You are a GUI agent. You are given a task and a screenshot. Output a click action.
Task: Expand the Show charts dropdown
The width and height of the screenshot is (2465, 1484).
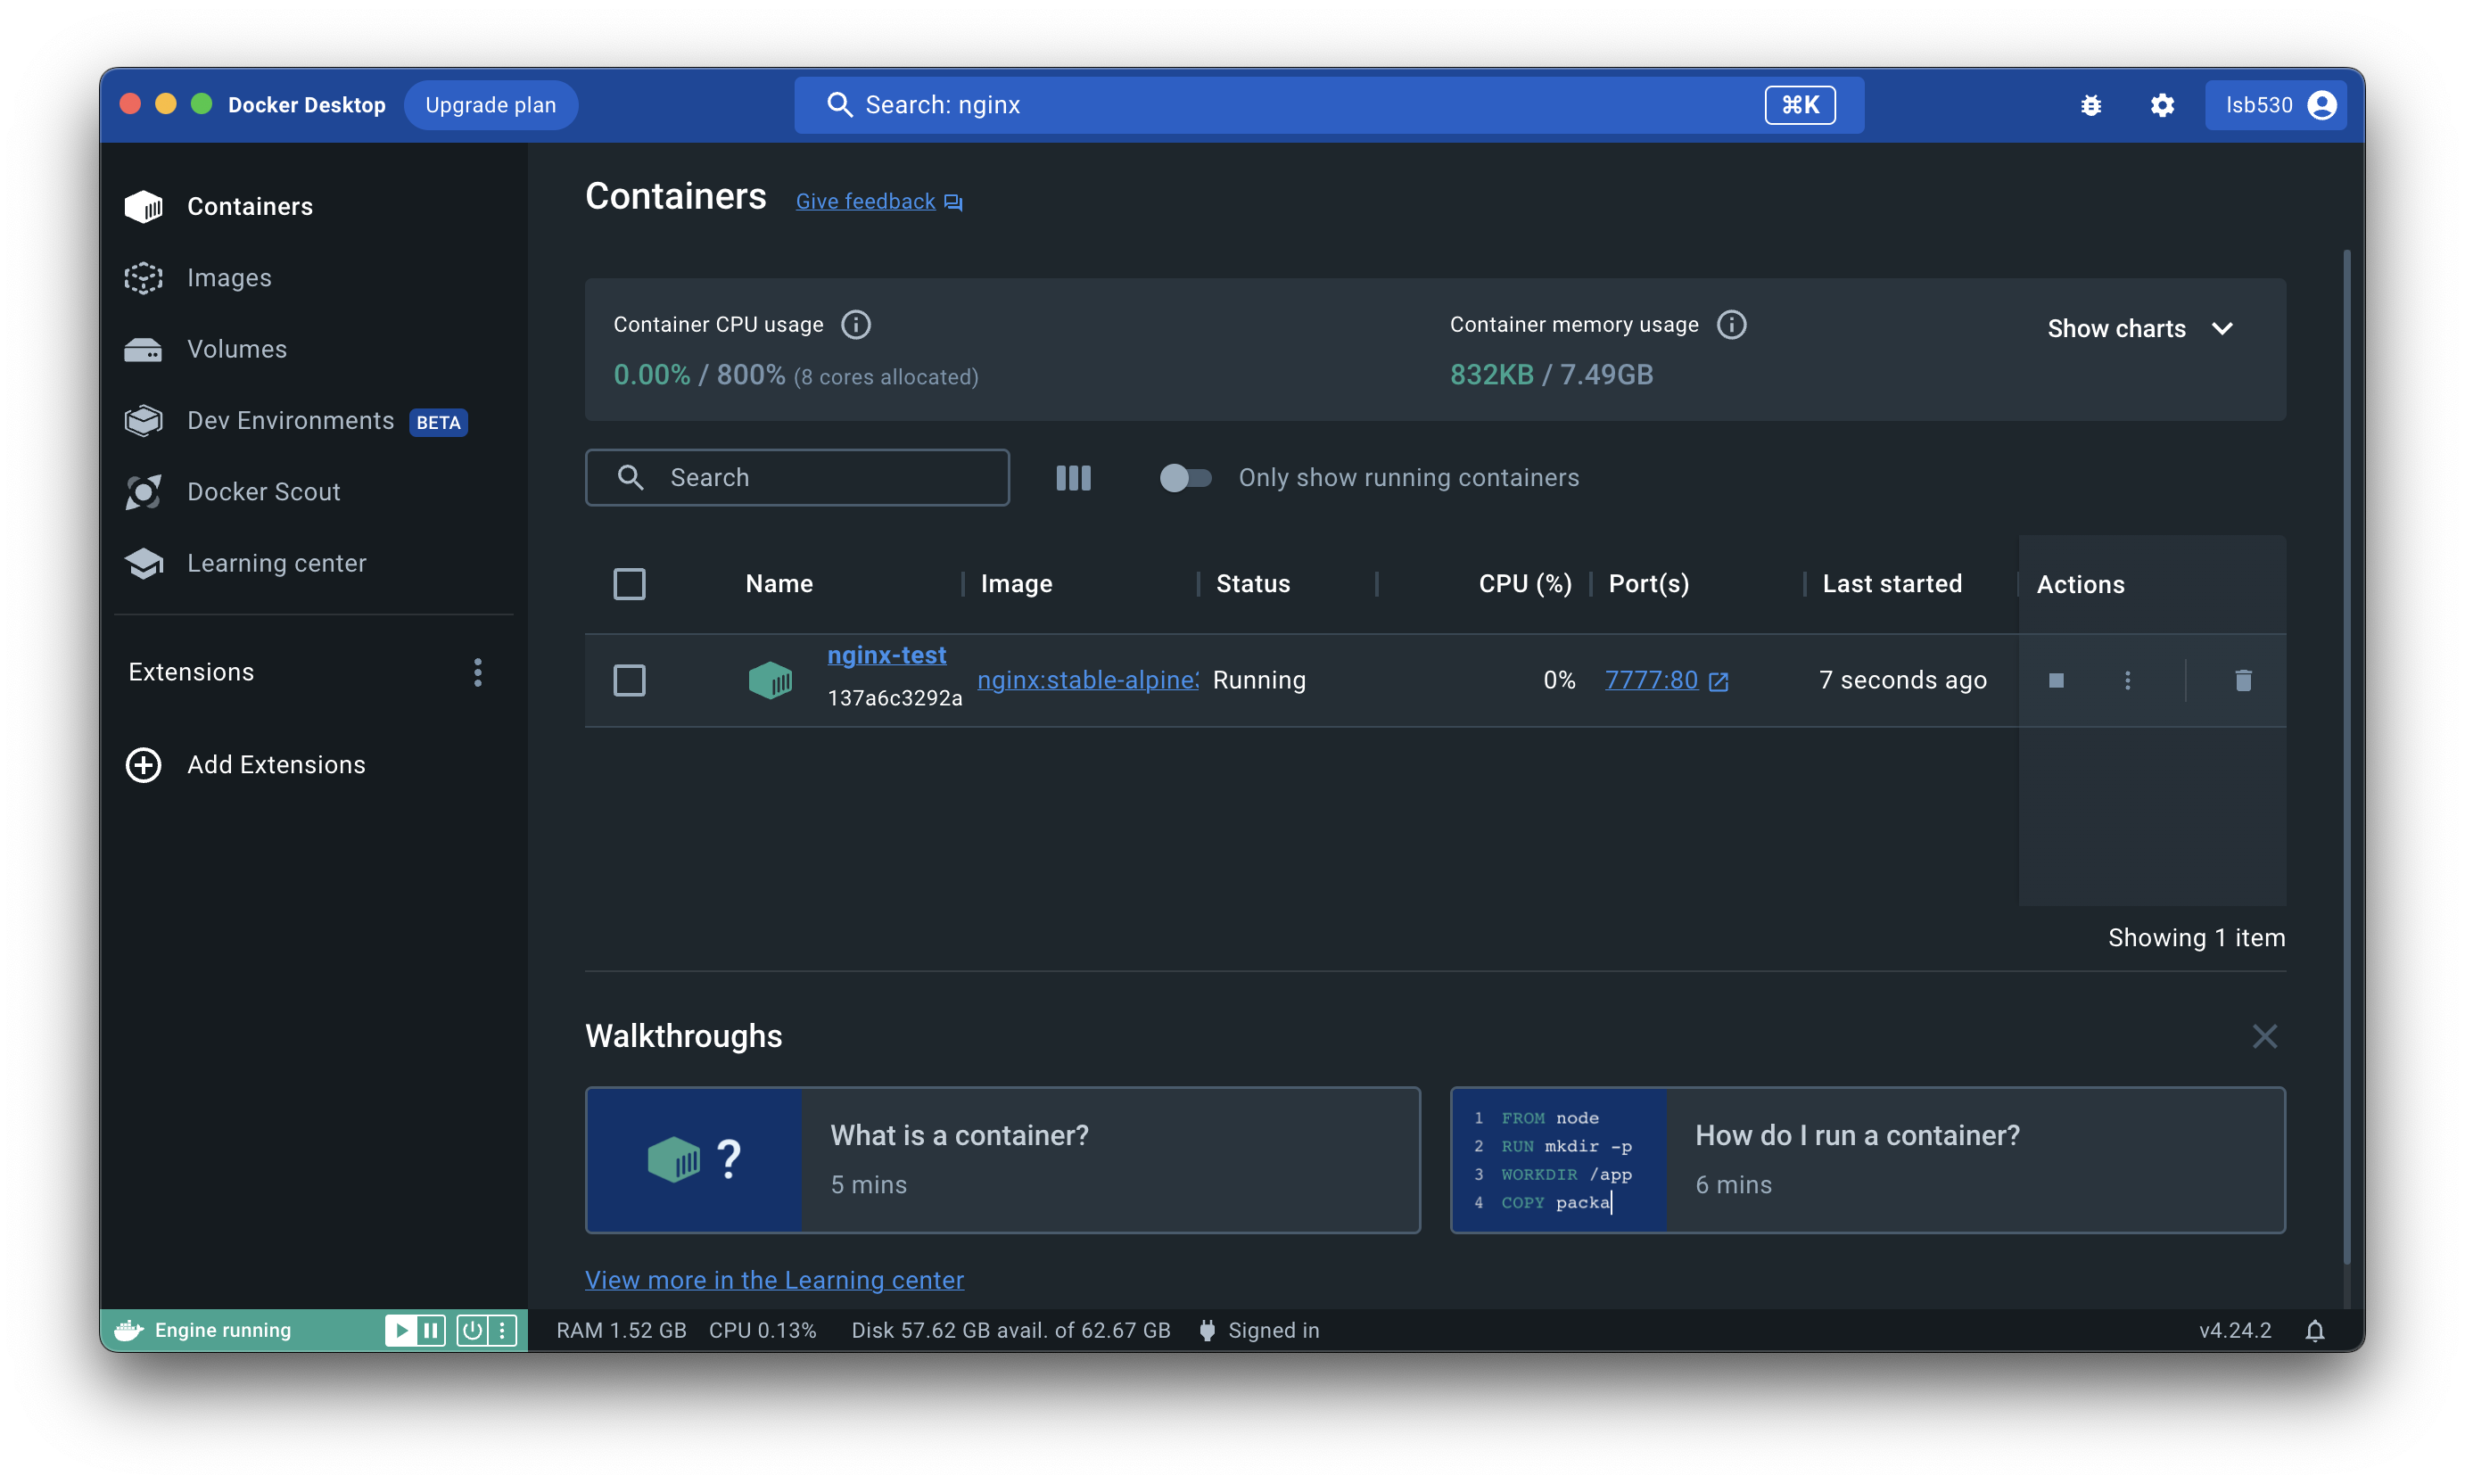[2140, 329]
